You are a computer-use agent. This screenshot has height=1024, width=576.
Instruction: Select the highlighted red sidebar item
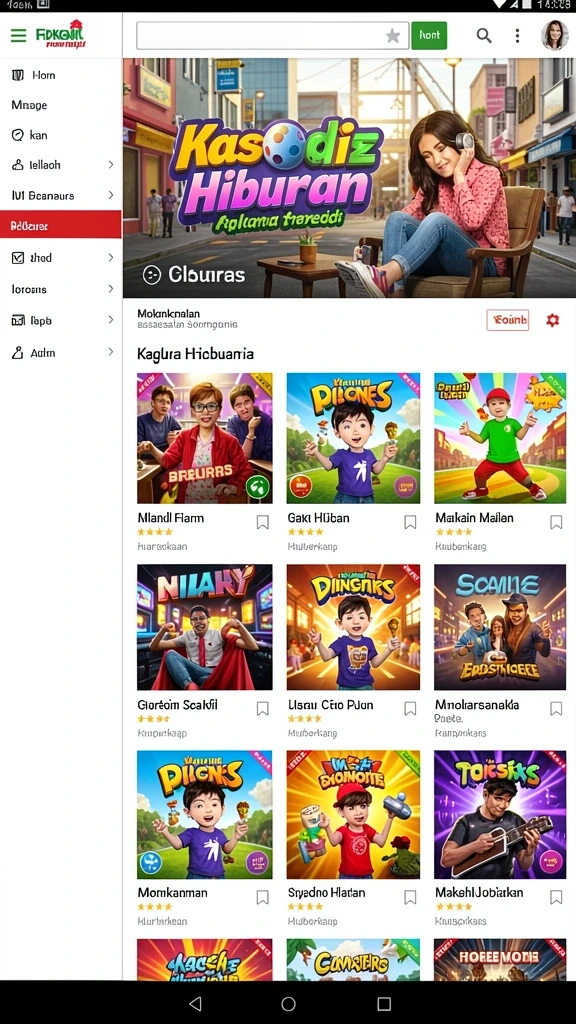[61, 226]
